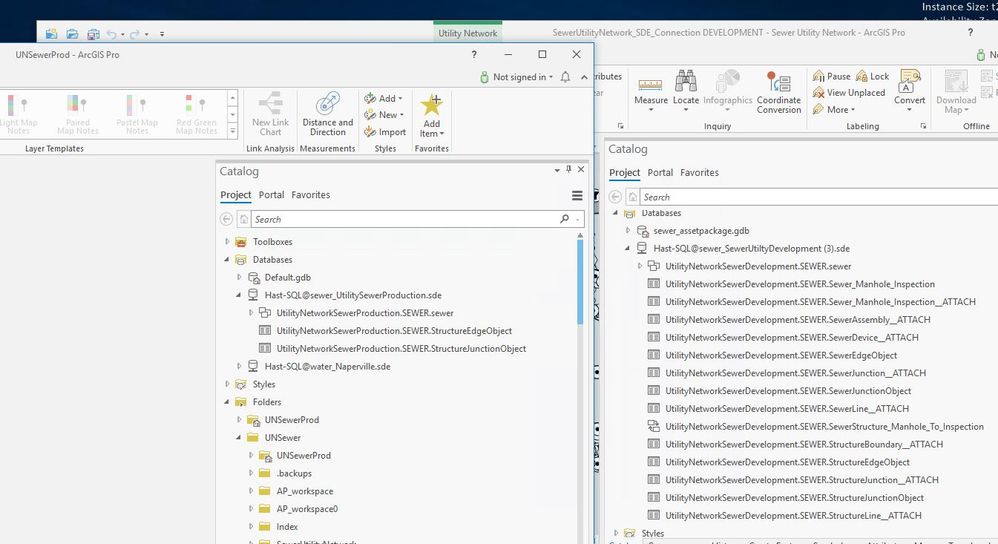The height and width of the screenshot is (544, 998).
Task: Switch to Portal tab in front Catalog
Action: click(x=271, y=195)
